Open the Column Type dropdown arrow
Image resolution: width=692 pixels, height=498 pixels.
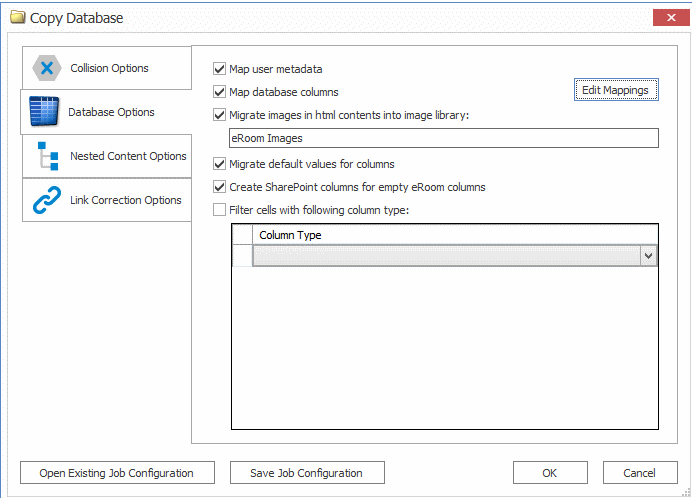(x=648, y=256)
